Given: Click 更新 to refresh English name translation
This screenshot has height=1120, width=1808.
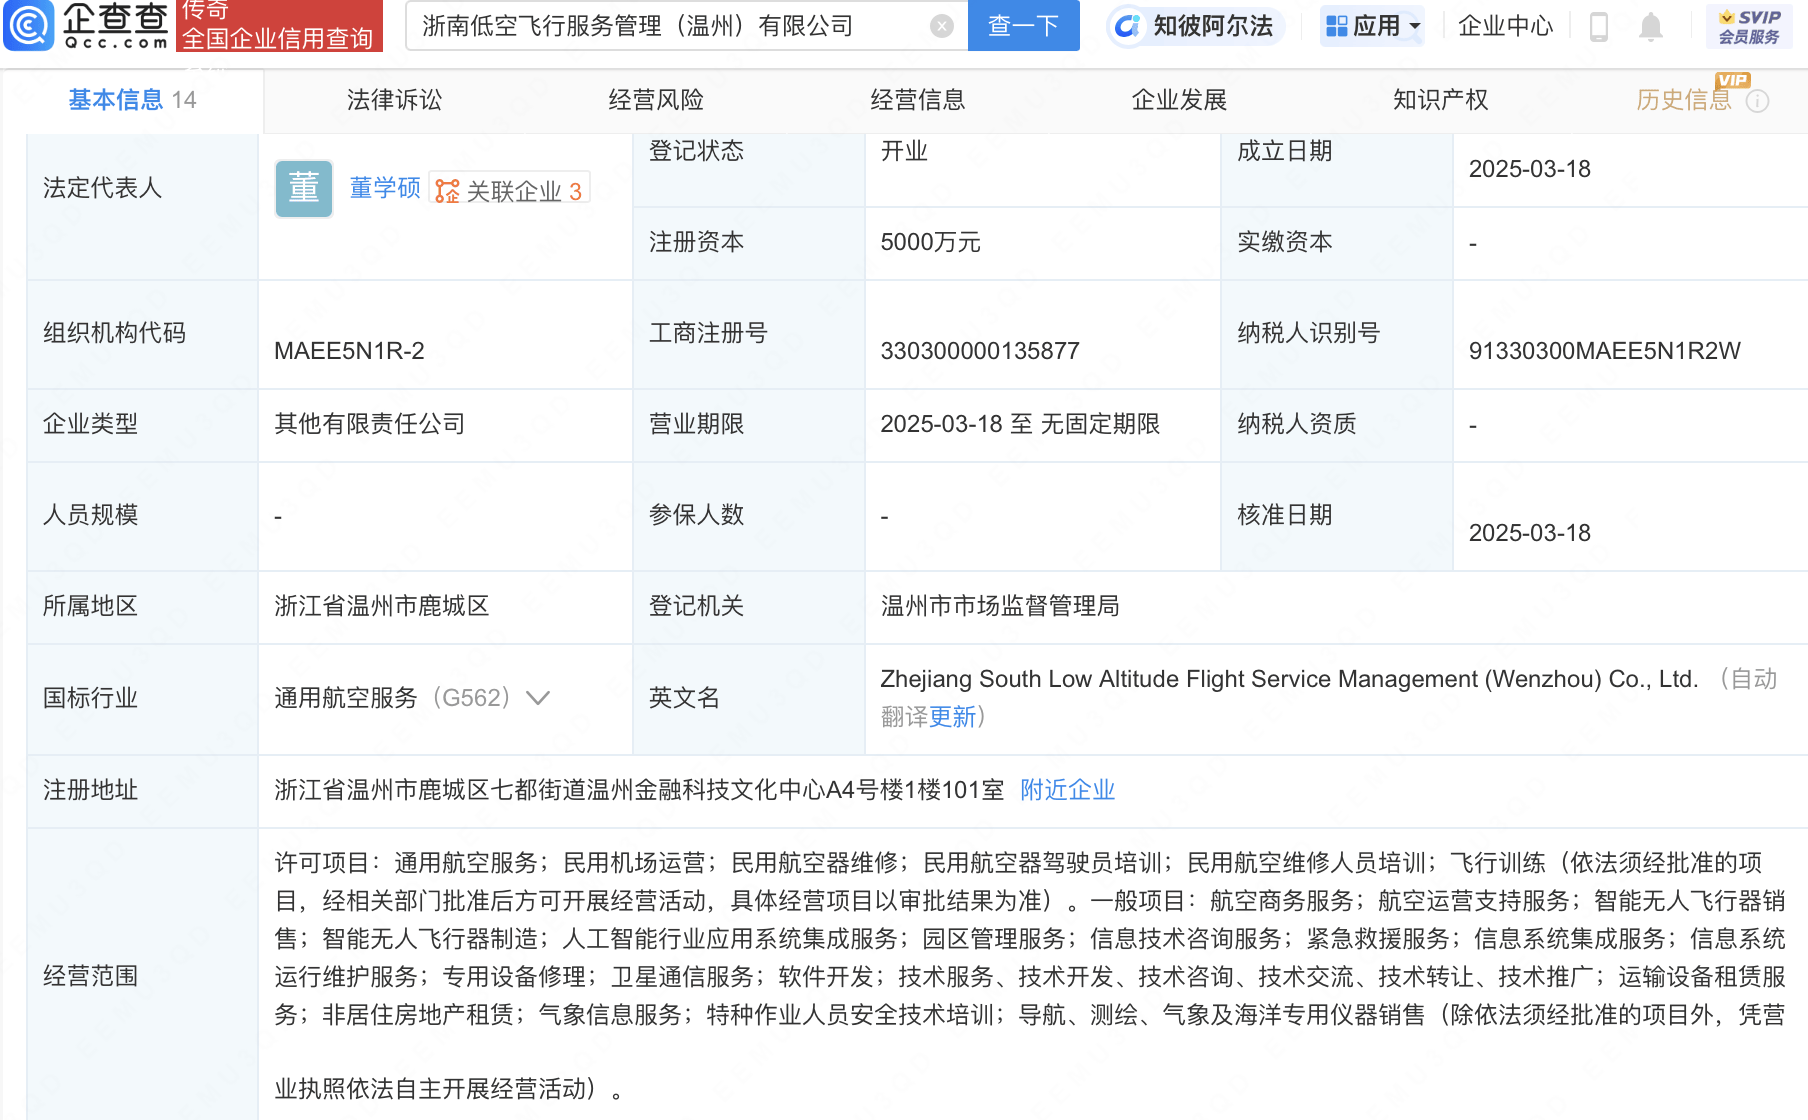Looking at the screenshot, I should tap(952, 716).
